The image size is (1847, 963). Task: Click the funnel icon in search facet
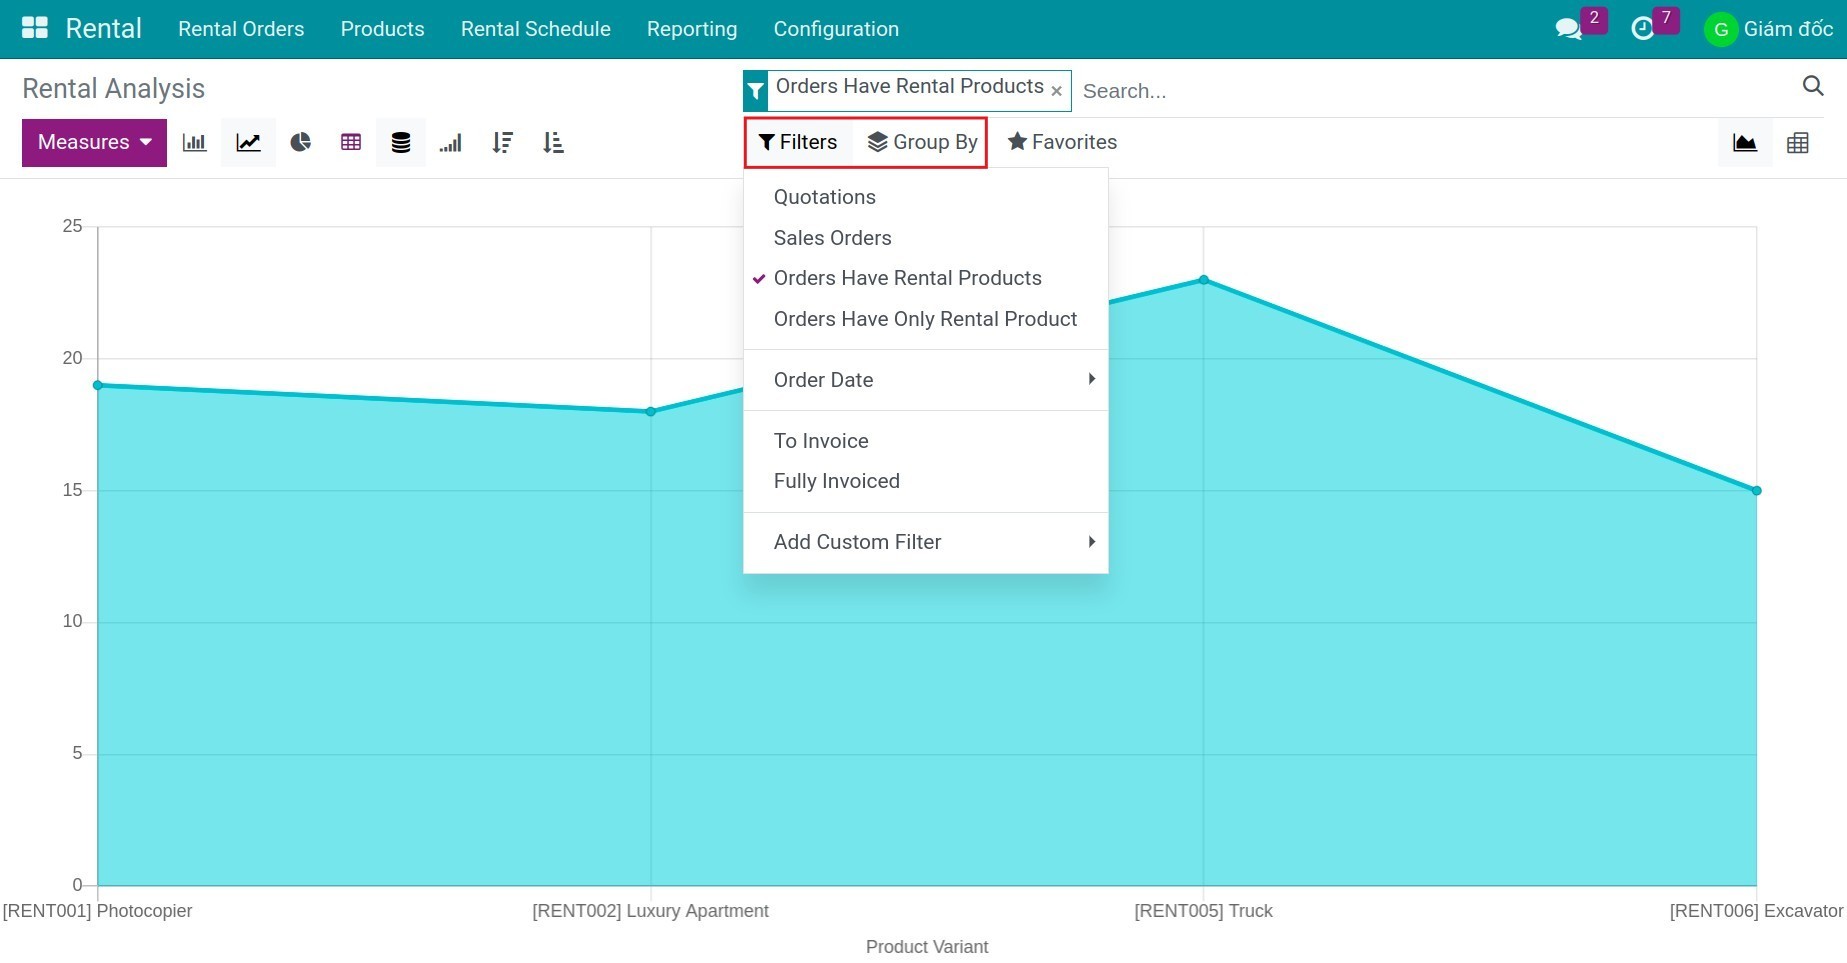click(x=756, y=91)
